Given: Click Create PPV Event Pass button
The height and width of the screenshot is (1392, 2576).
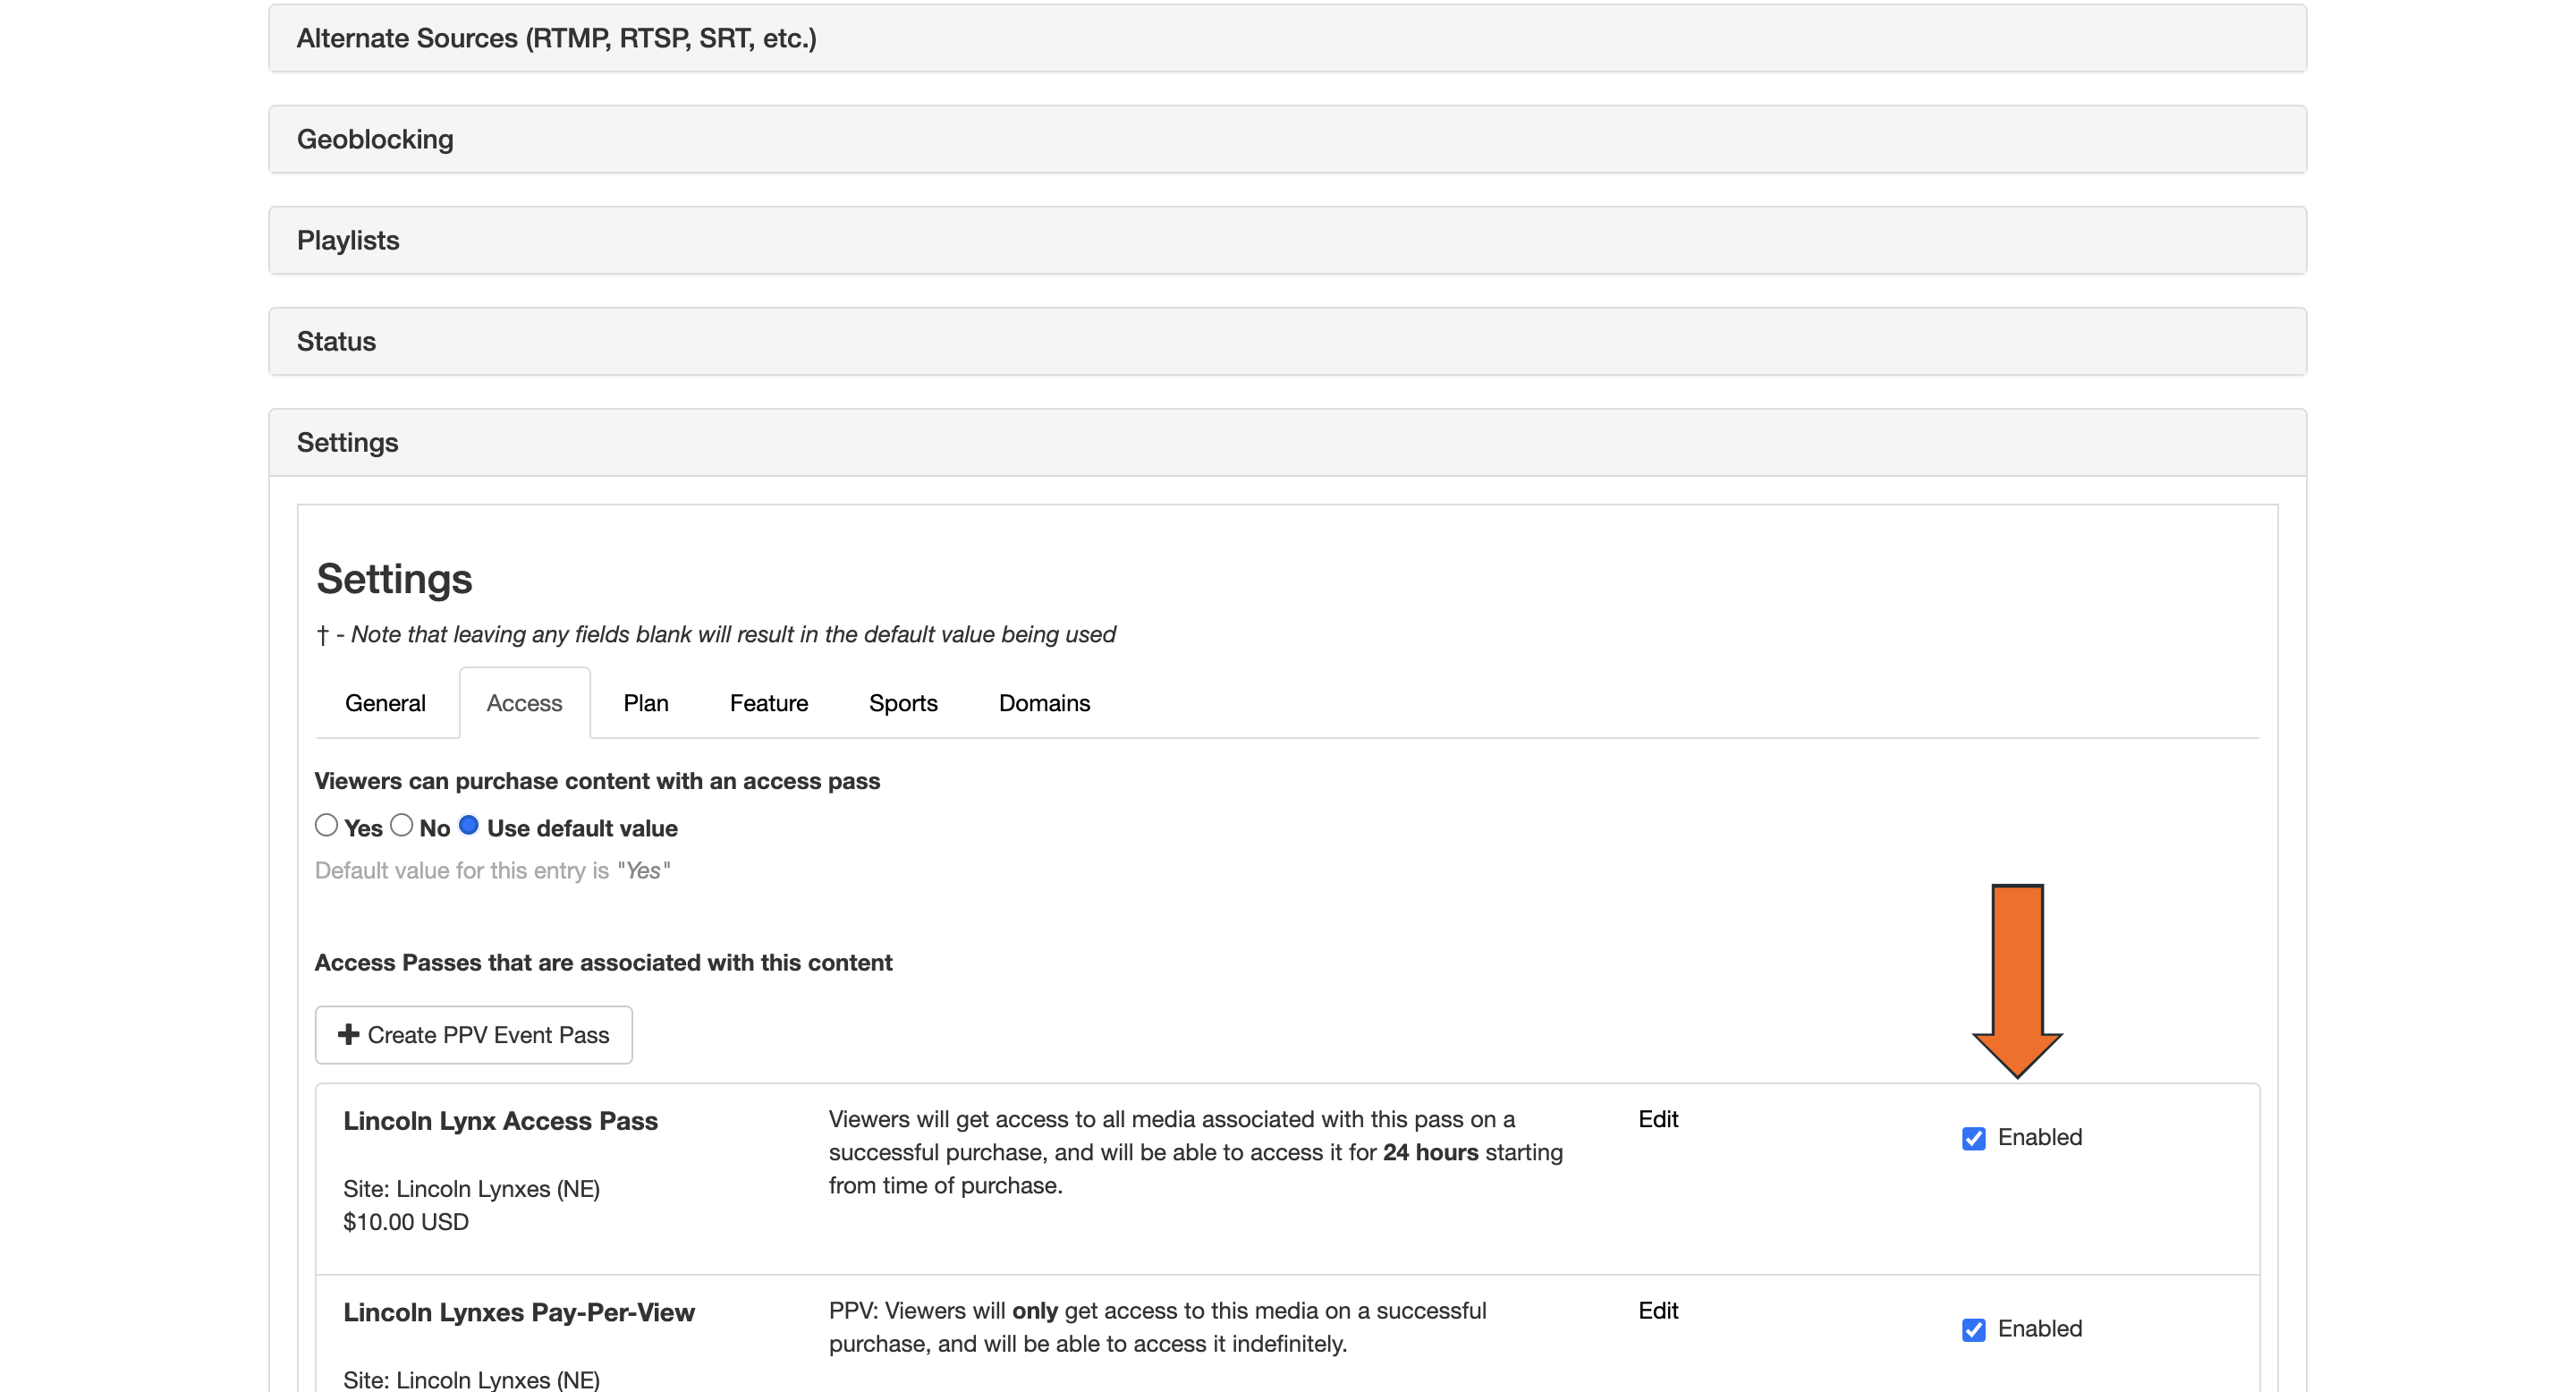Looking at the screenshot, I should point(473,1035).
